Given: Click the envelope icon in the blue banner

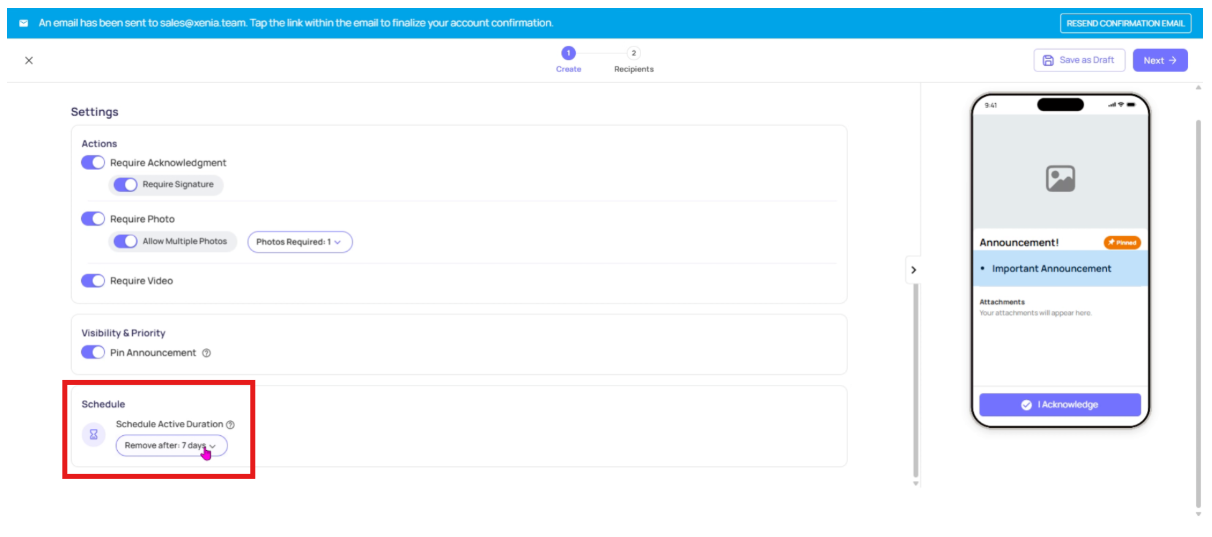Looking at the screenshot, I should [24, 23].
